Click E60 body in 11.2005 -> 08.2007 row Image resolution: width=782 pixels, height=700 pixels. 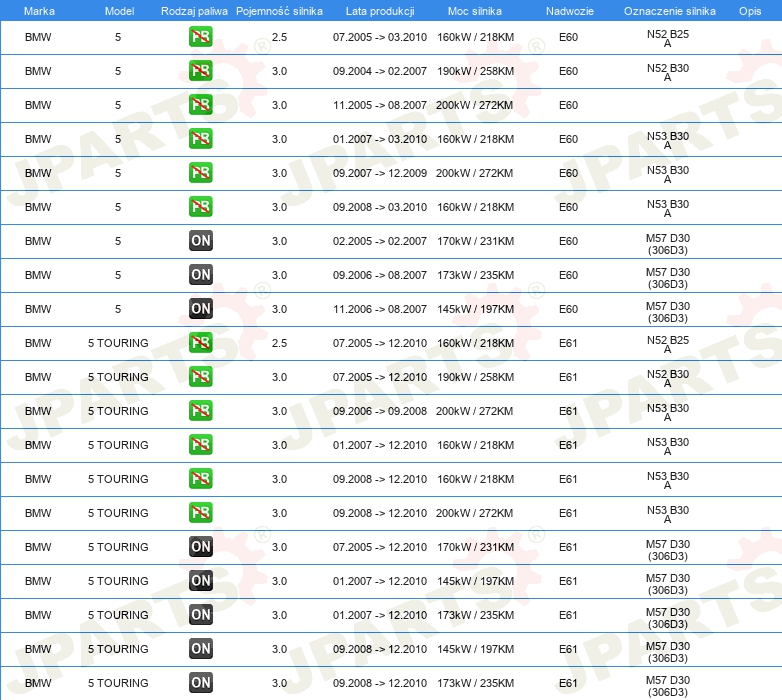click(x=568, y=105)
